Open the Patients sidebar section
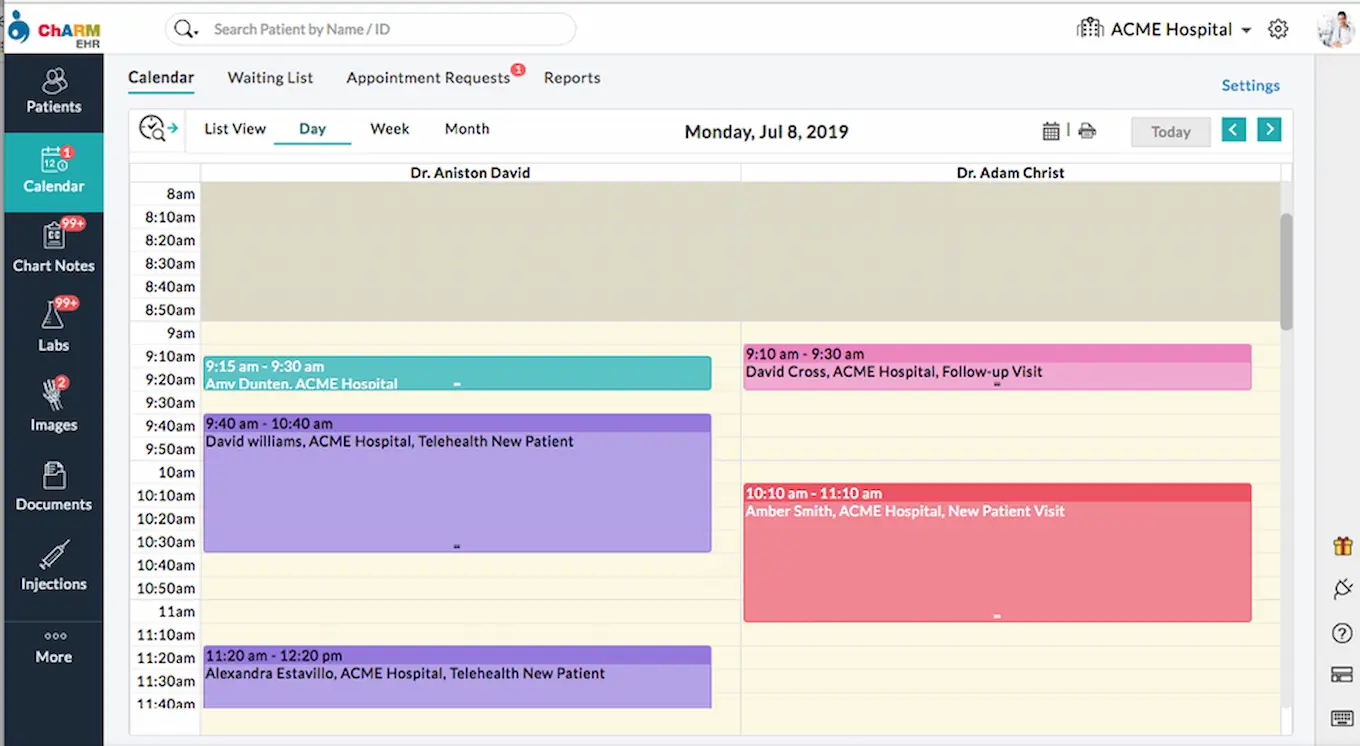This screenshot has height=746, width=1360. pos(54,92)
